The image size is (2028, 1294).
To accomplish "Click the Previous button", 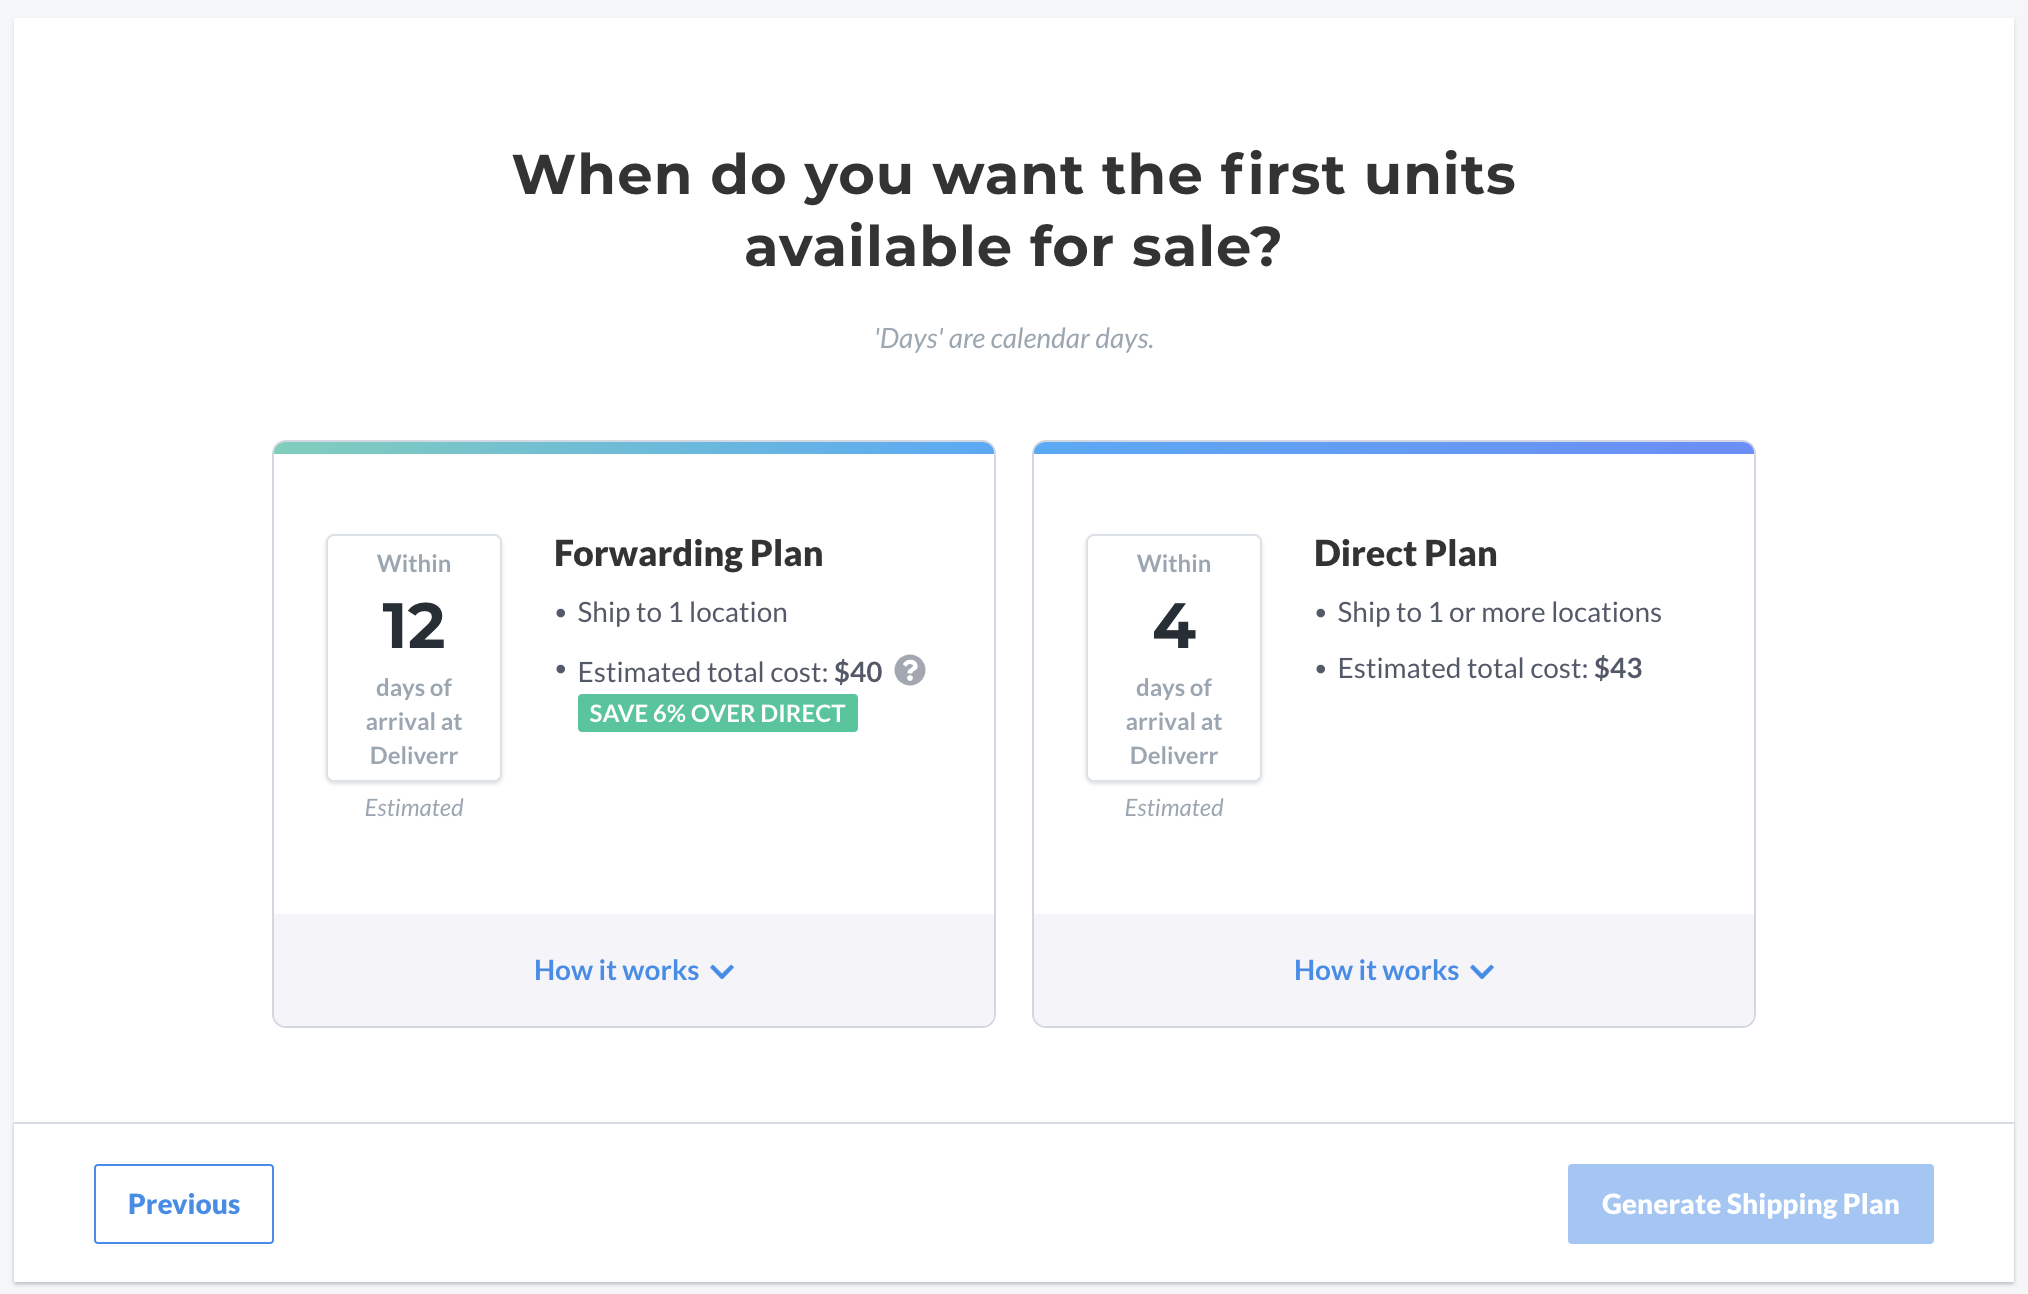I will point(184,1204).
